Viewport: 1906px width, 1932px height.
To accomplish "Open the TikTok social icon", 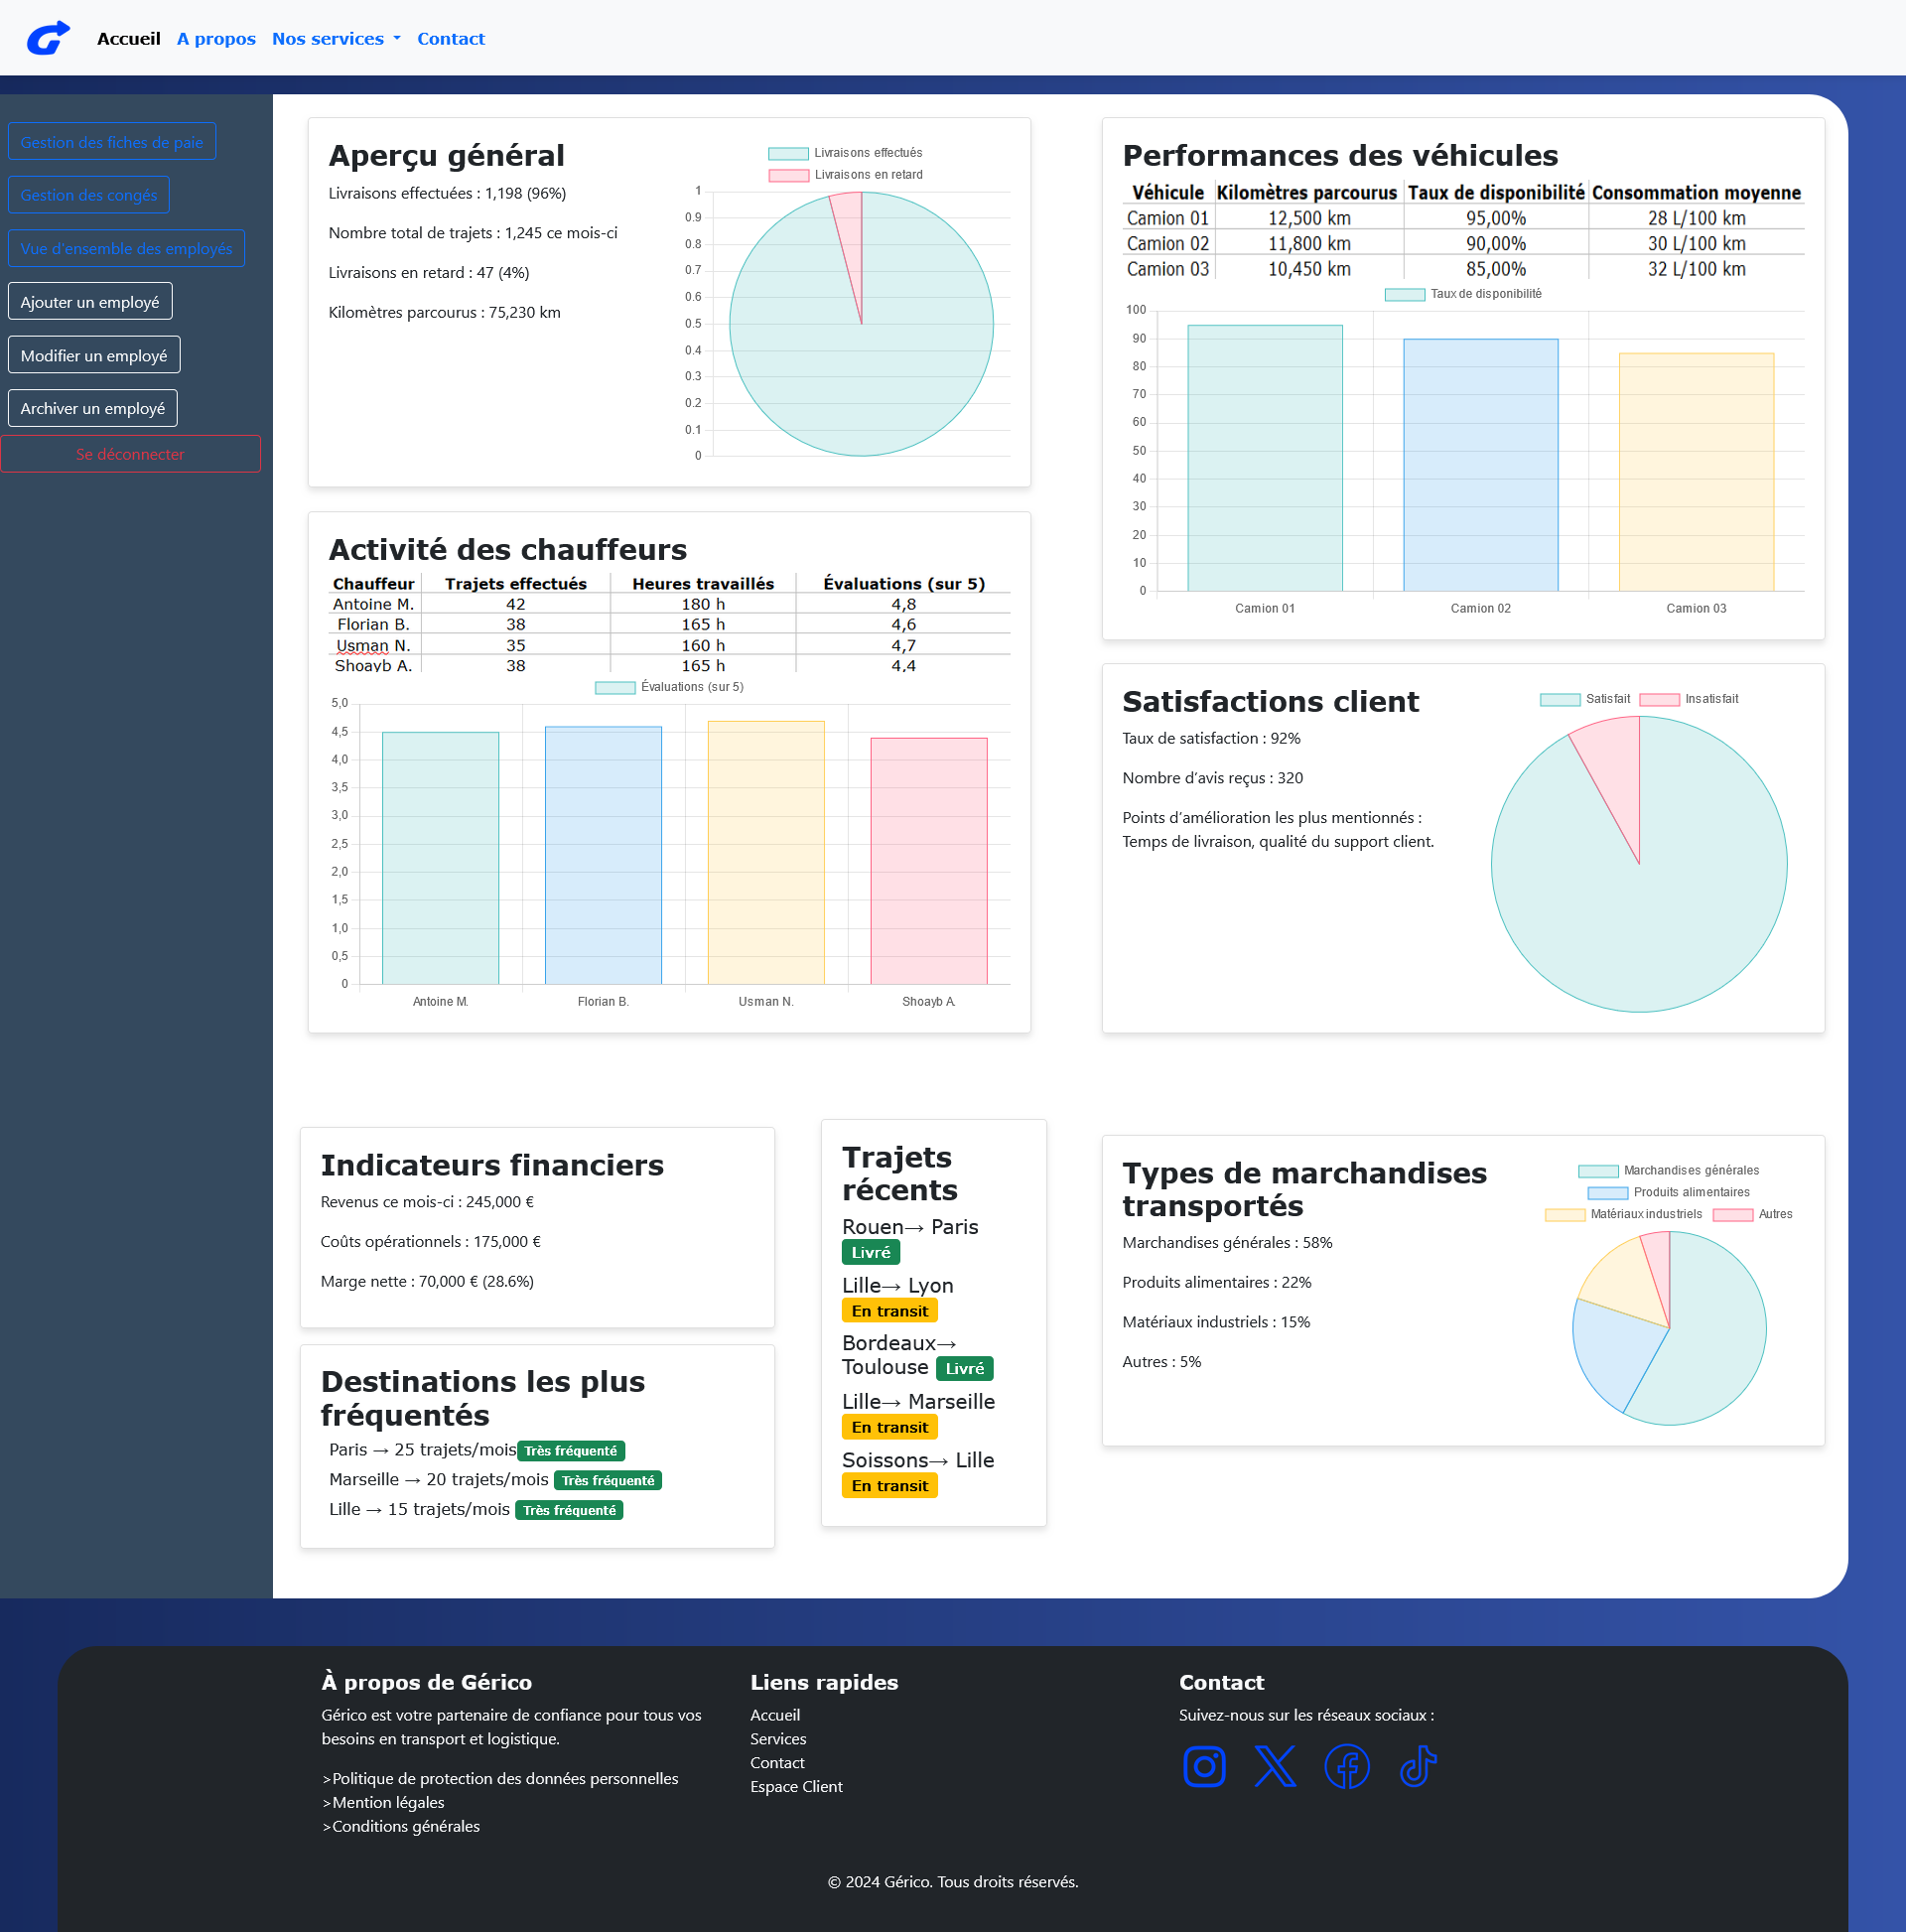I will (1418, 1767).
